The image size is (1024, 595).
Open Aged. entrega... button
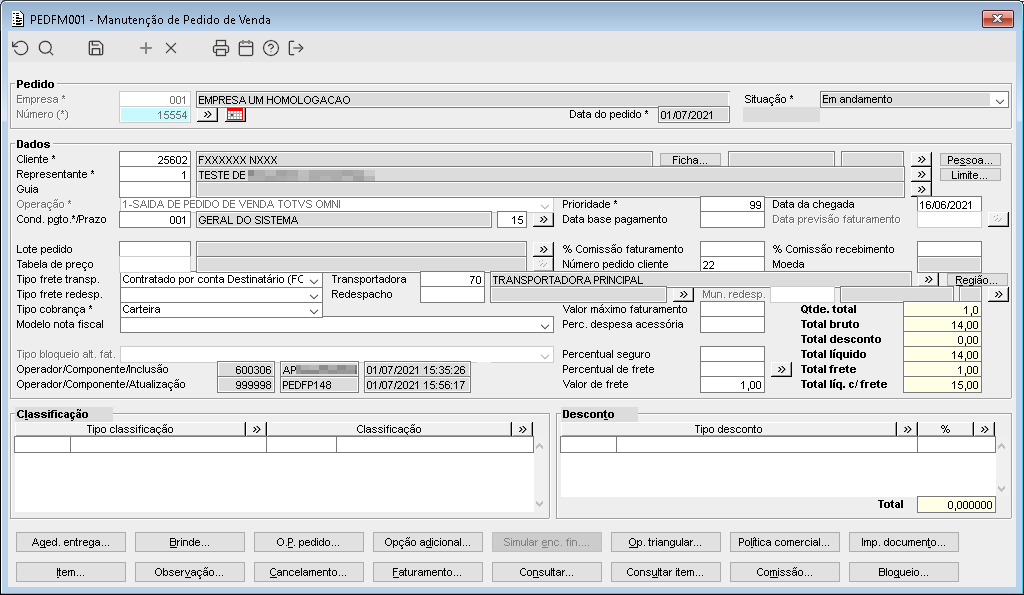[71, 542]
